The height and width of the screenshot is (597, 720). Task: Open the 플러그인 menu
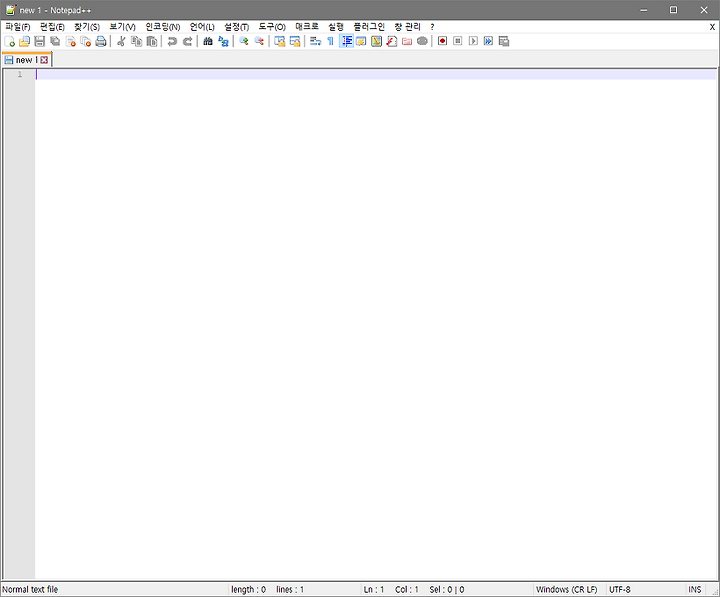pyautogui.click(x=369, y=27)
